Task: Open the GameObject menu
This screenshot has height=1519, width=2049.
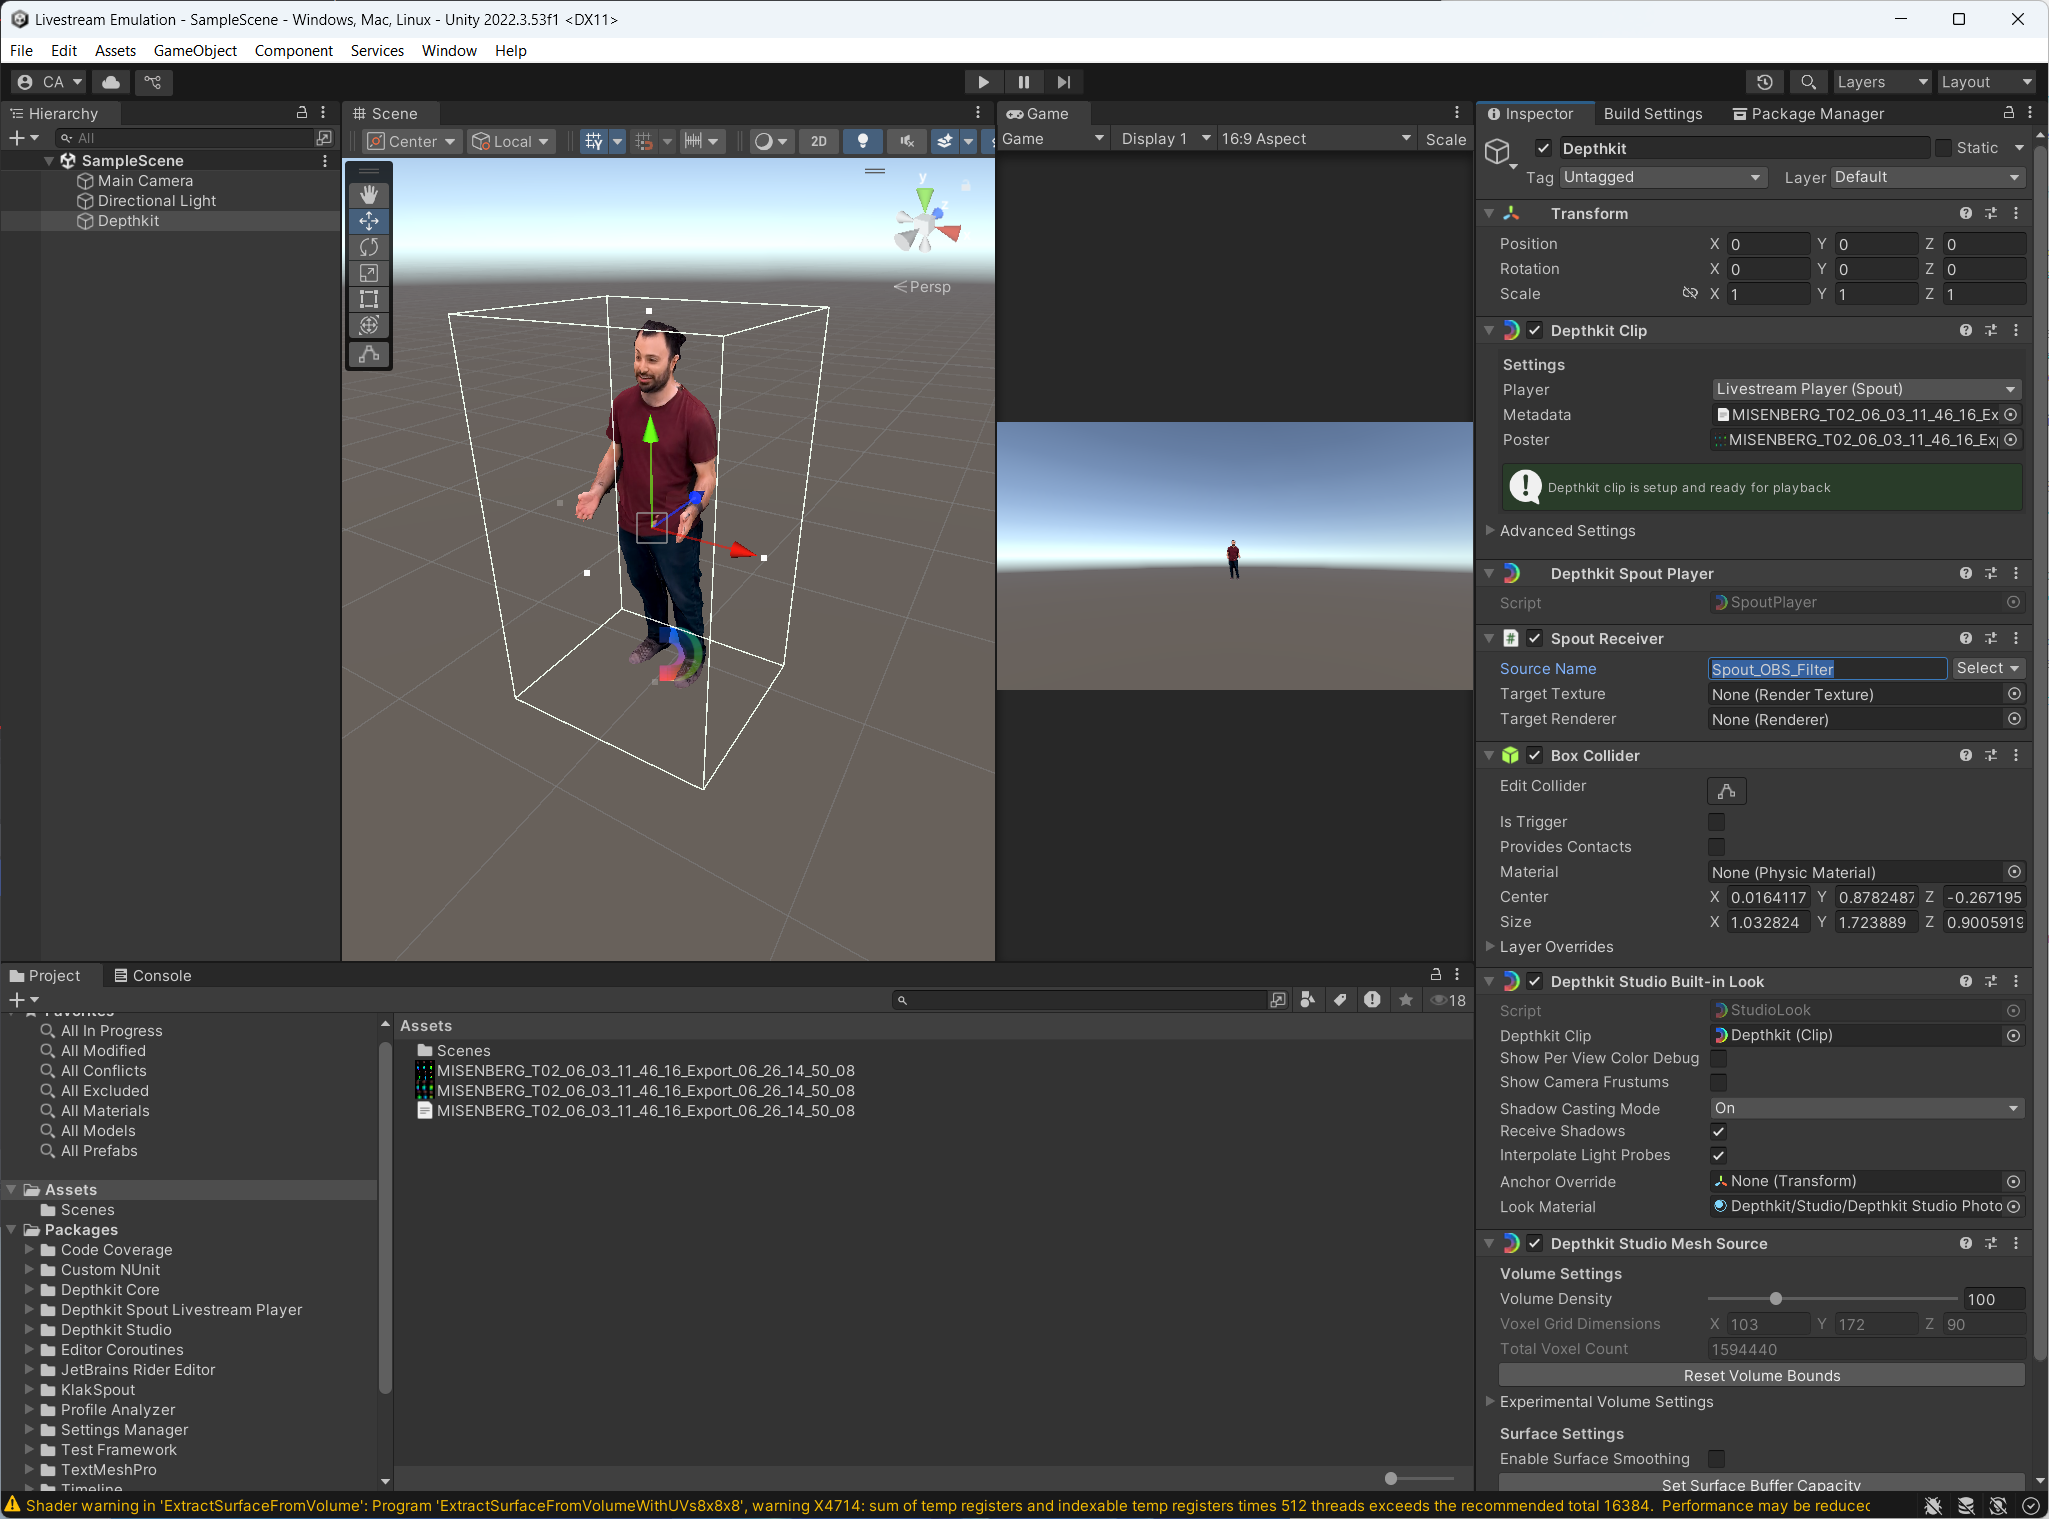Action: (195, 51)
